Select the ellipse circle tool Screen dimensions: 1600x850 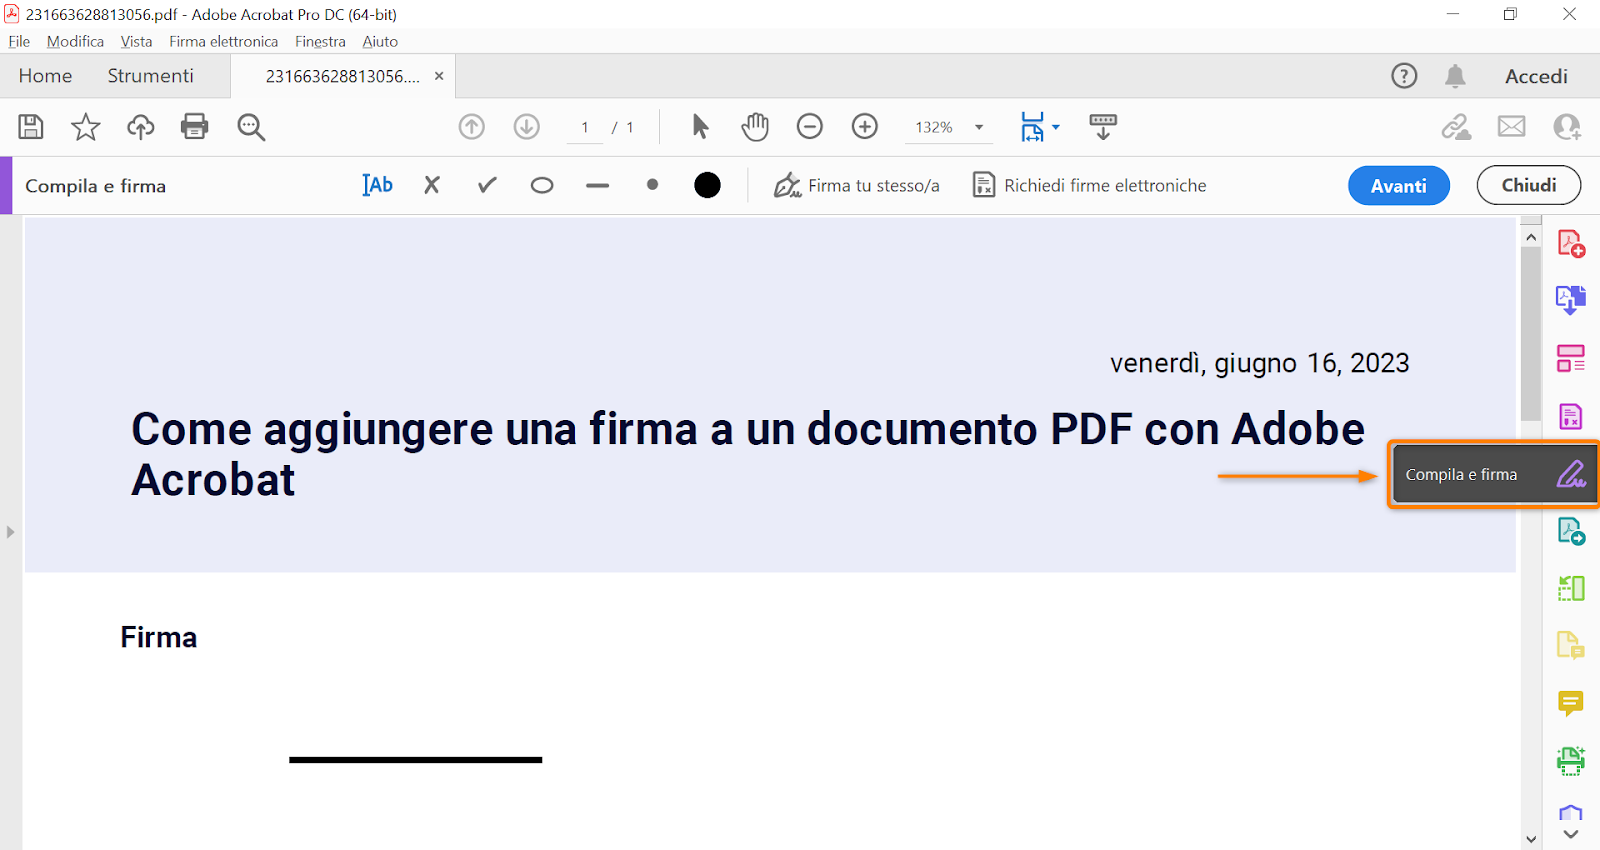[542, 185]
